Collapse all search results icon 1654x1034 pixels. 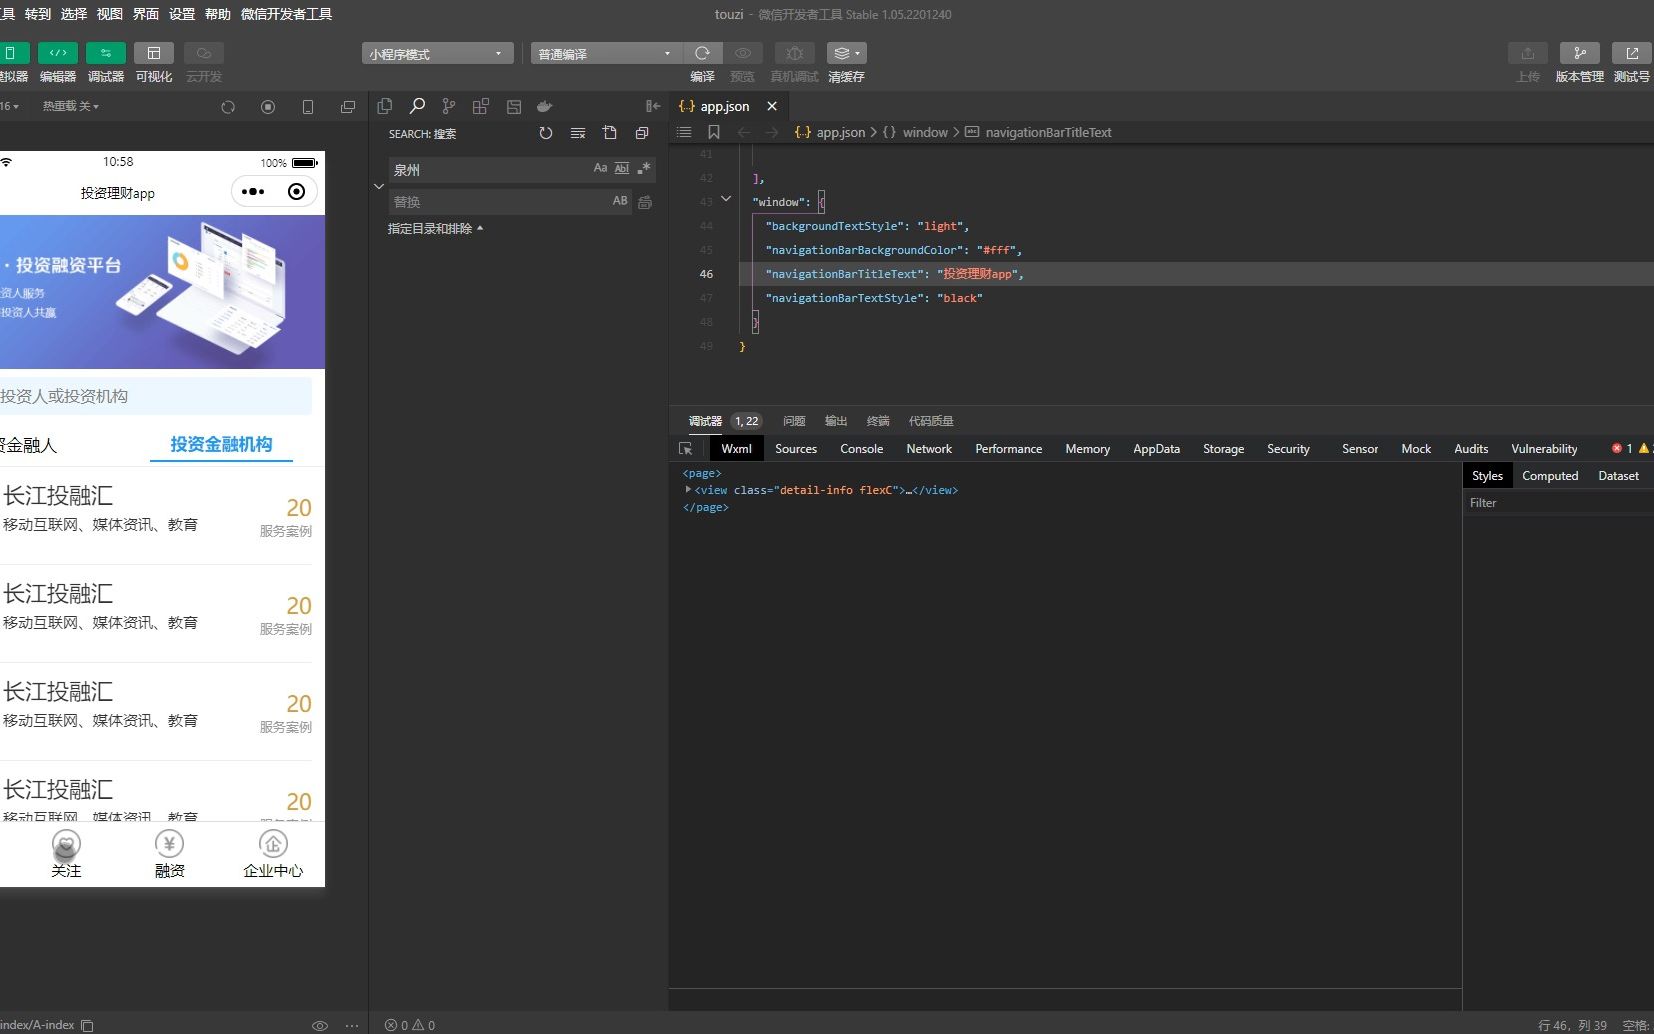(x=642, y=133)
